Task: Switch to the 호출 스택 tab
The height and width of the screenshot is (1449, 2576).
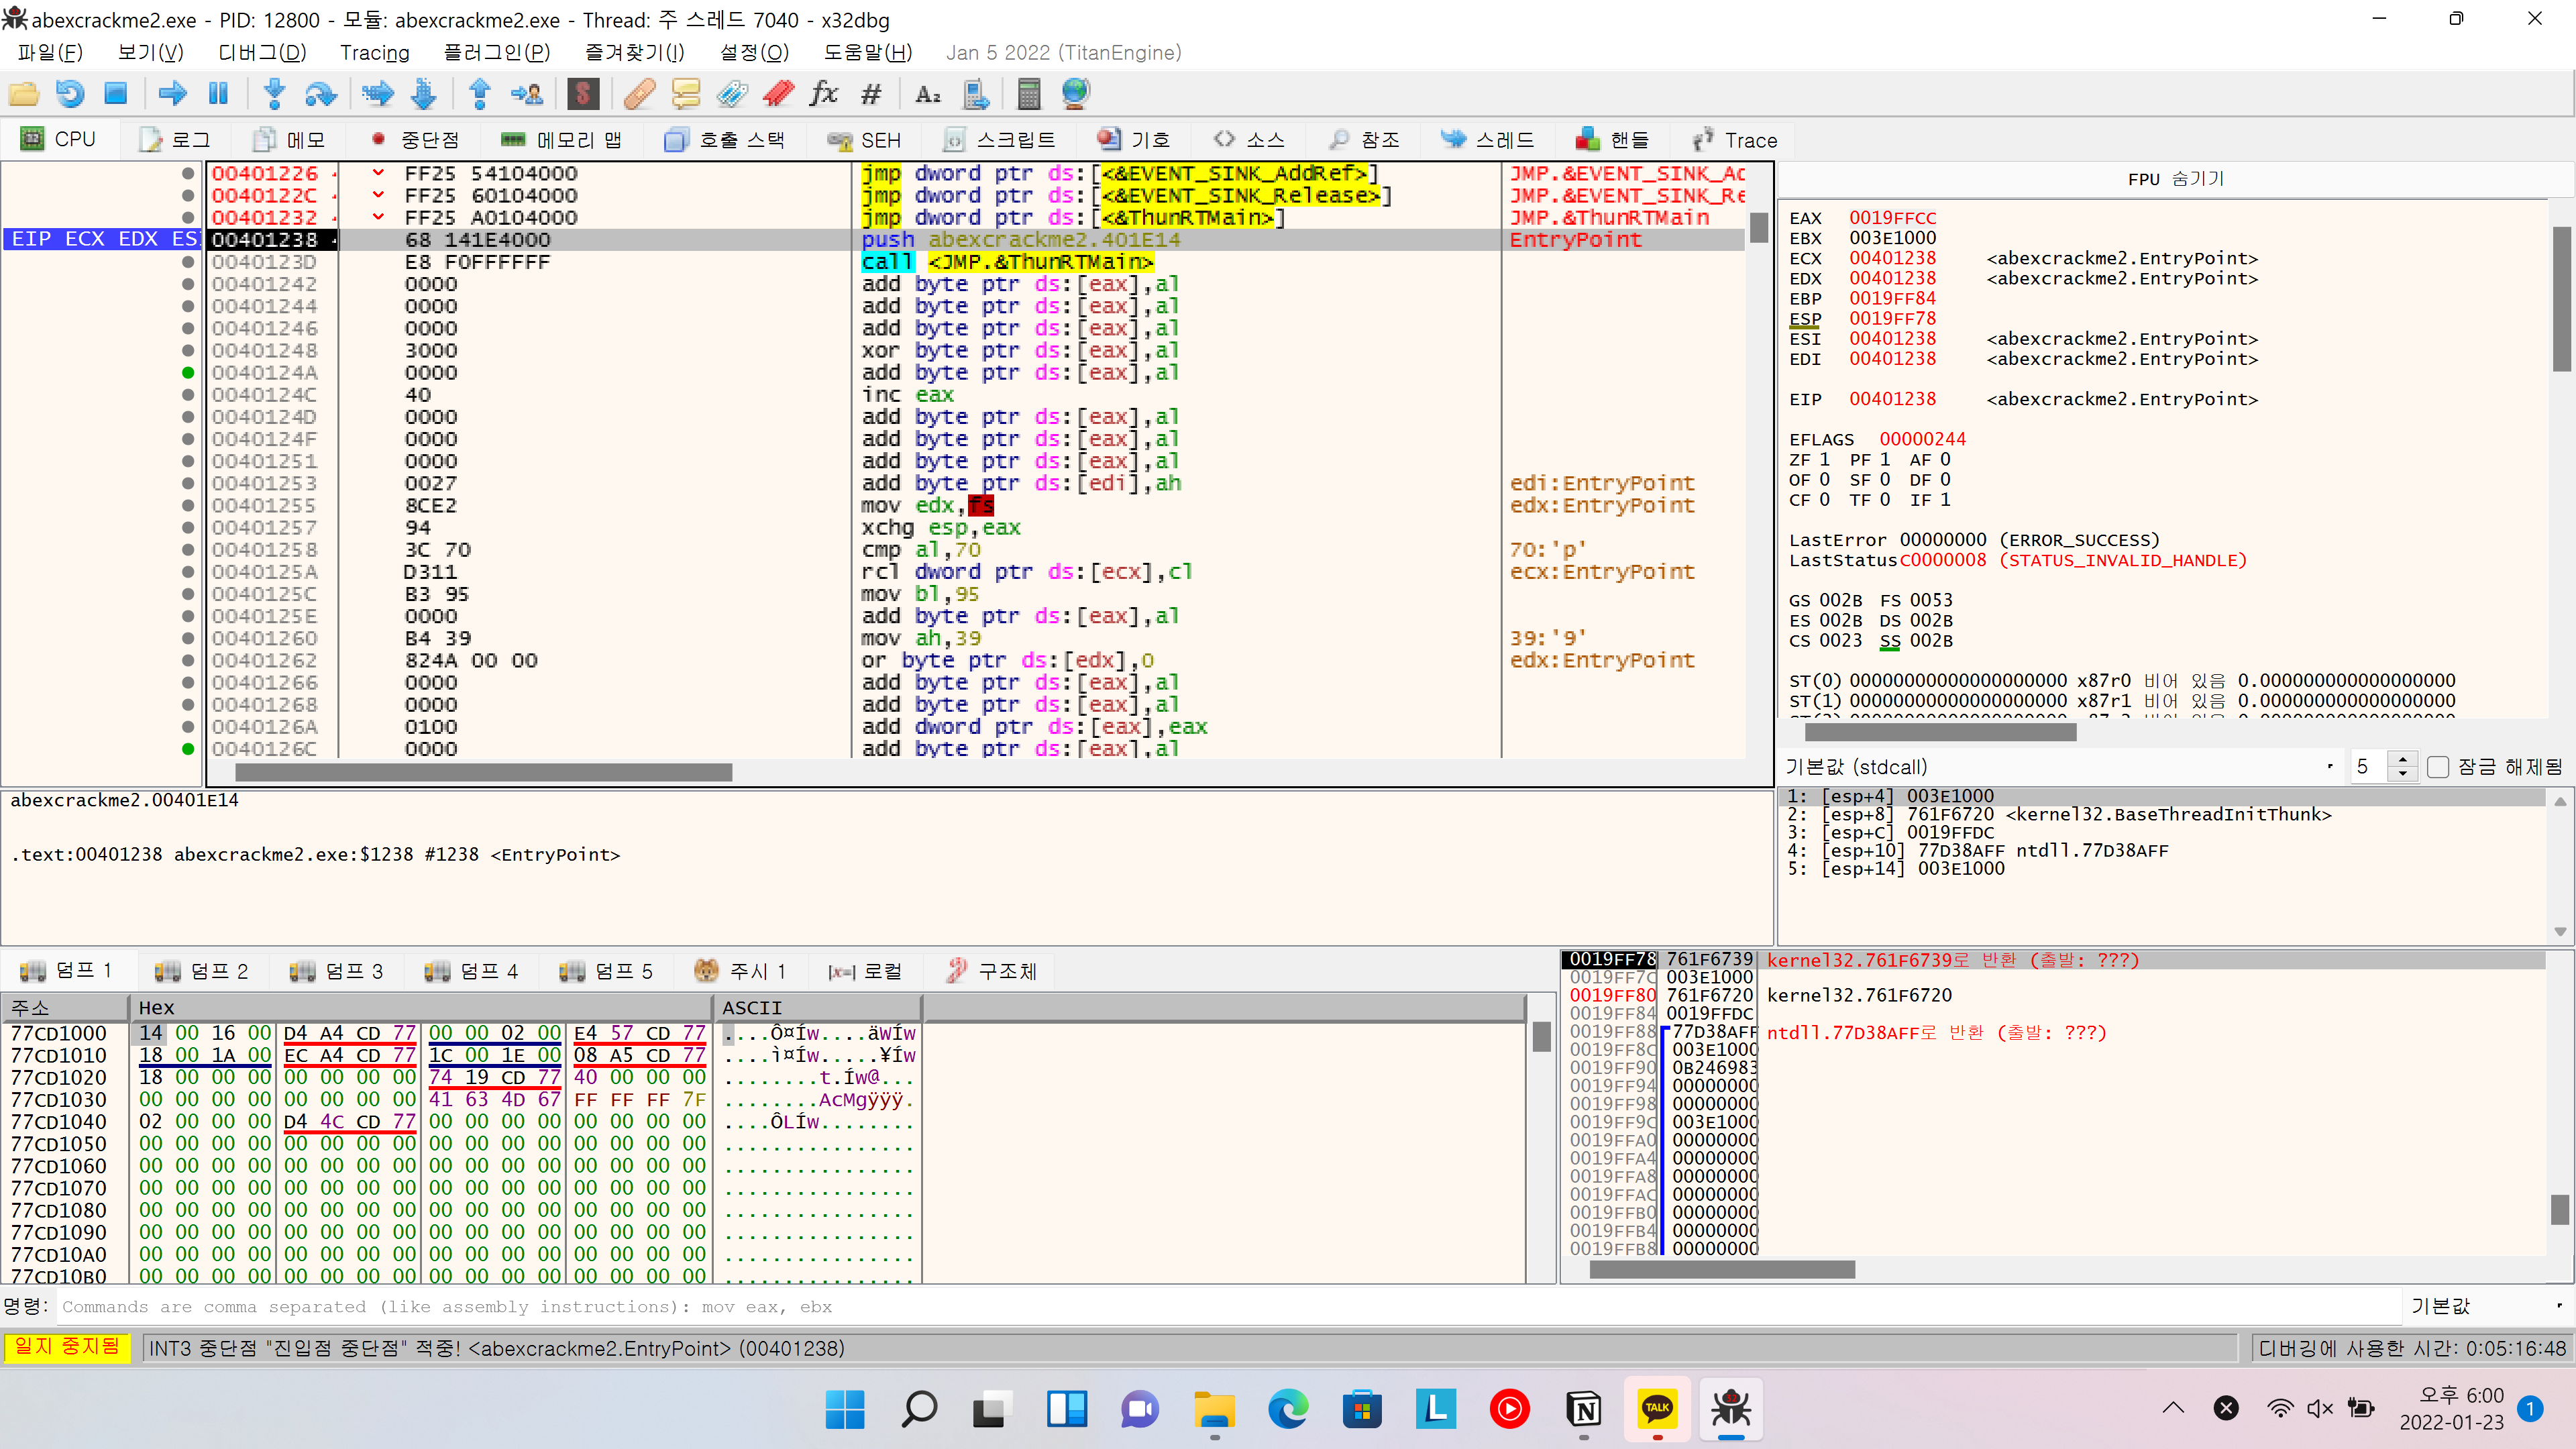Action: click(x=726, y=140)
